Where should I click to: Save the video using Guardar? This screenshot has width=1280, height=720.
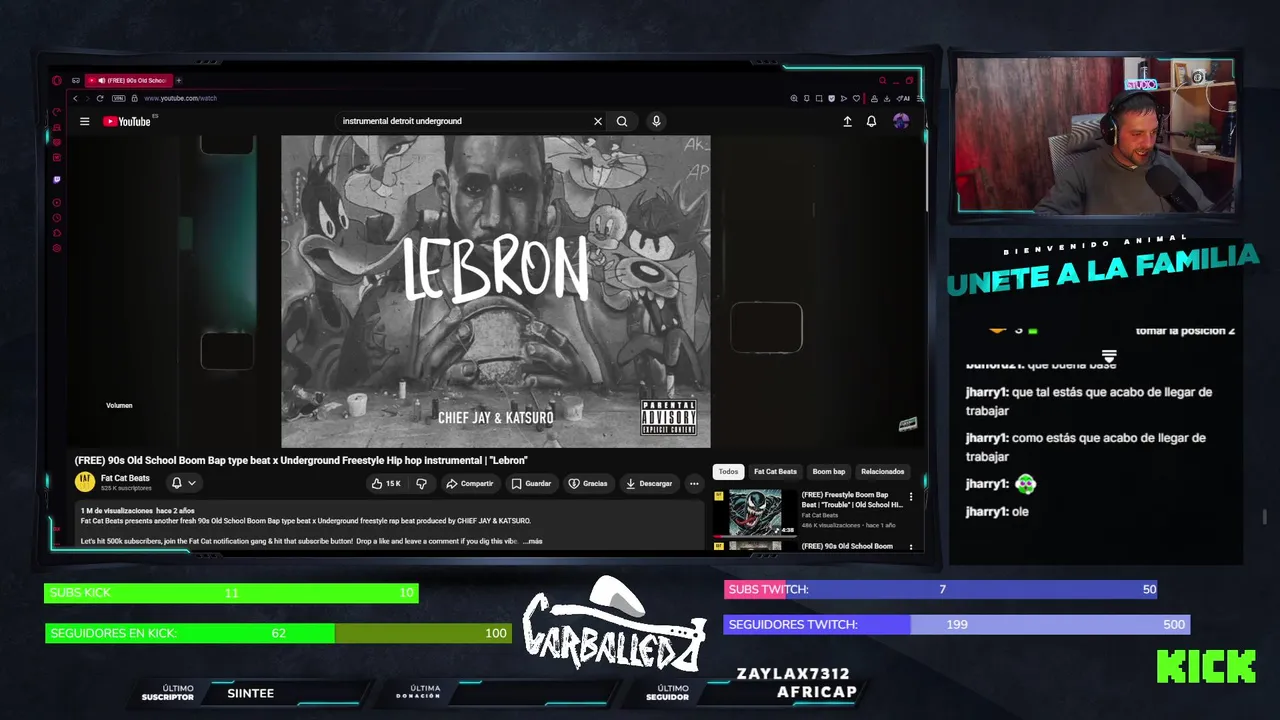[531, 483]
